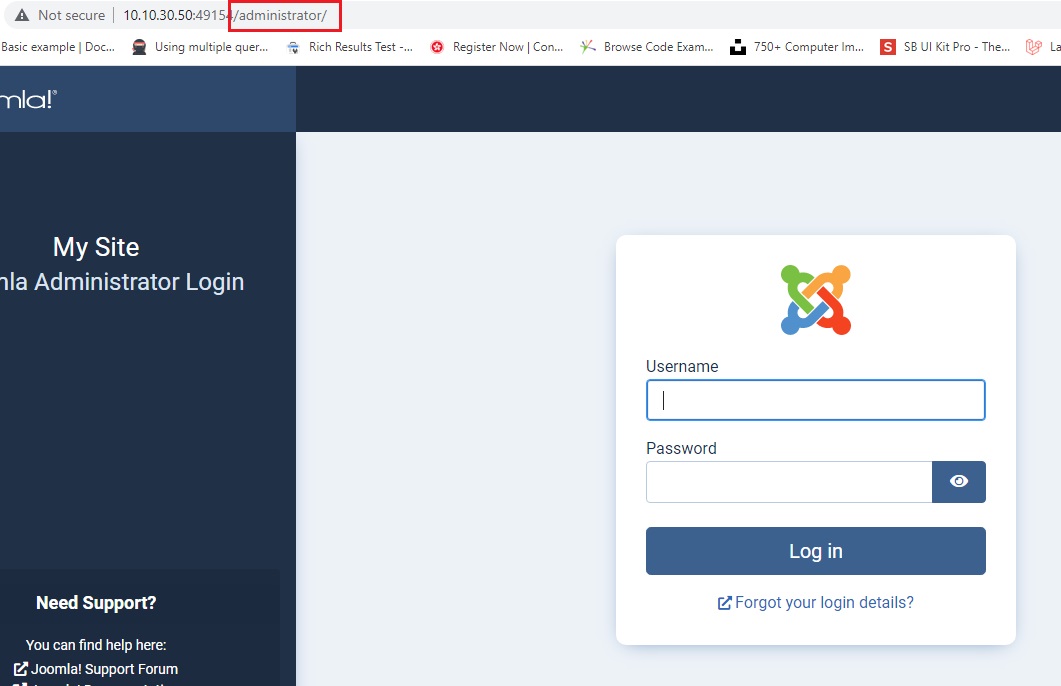Open Rich Results Test bookmark
1061x686 pixels.
[350, 47]
